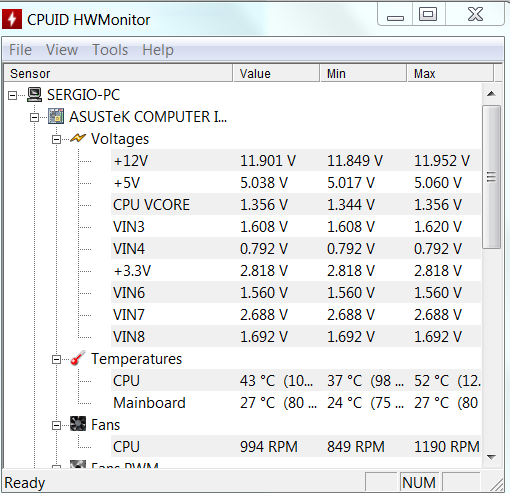The height and width of the screenshot is (493, 510).
Task: Select the +5V voltage row
Action: 296,182
